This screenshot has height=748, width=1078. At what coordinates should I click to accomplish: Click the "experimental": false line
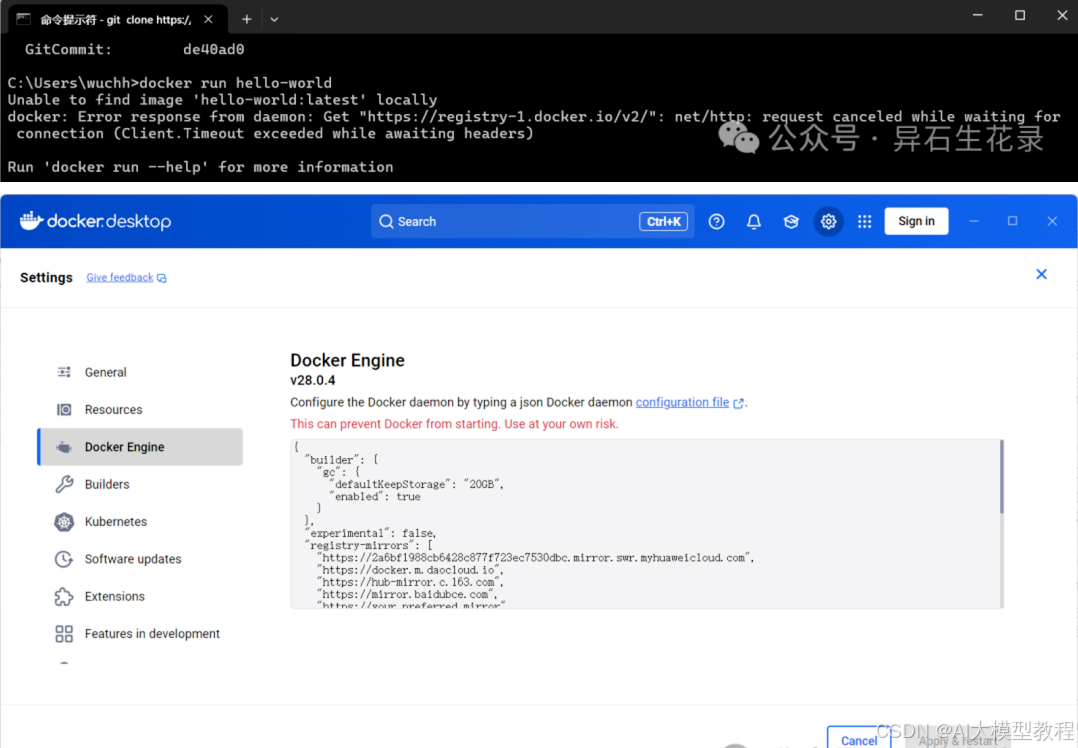(x=371, y=534)
